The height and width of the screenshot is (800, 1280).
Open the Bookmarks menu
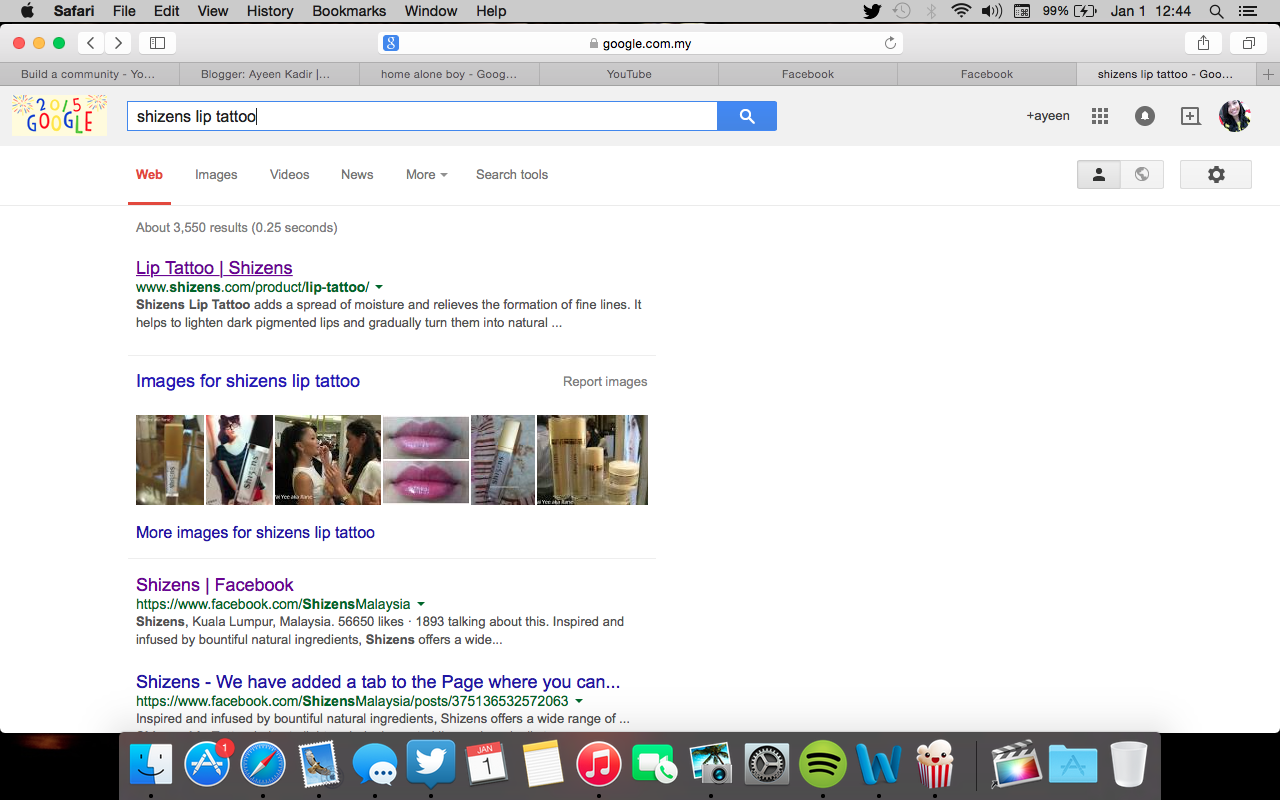[349, 11]
